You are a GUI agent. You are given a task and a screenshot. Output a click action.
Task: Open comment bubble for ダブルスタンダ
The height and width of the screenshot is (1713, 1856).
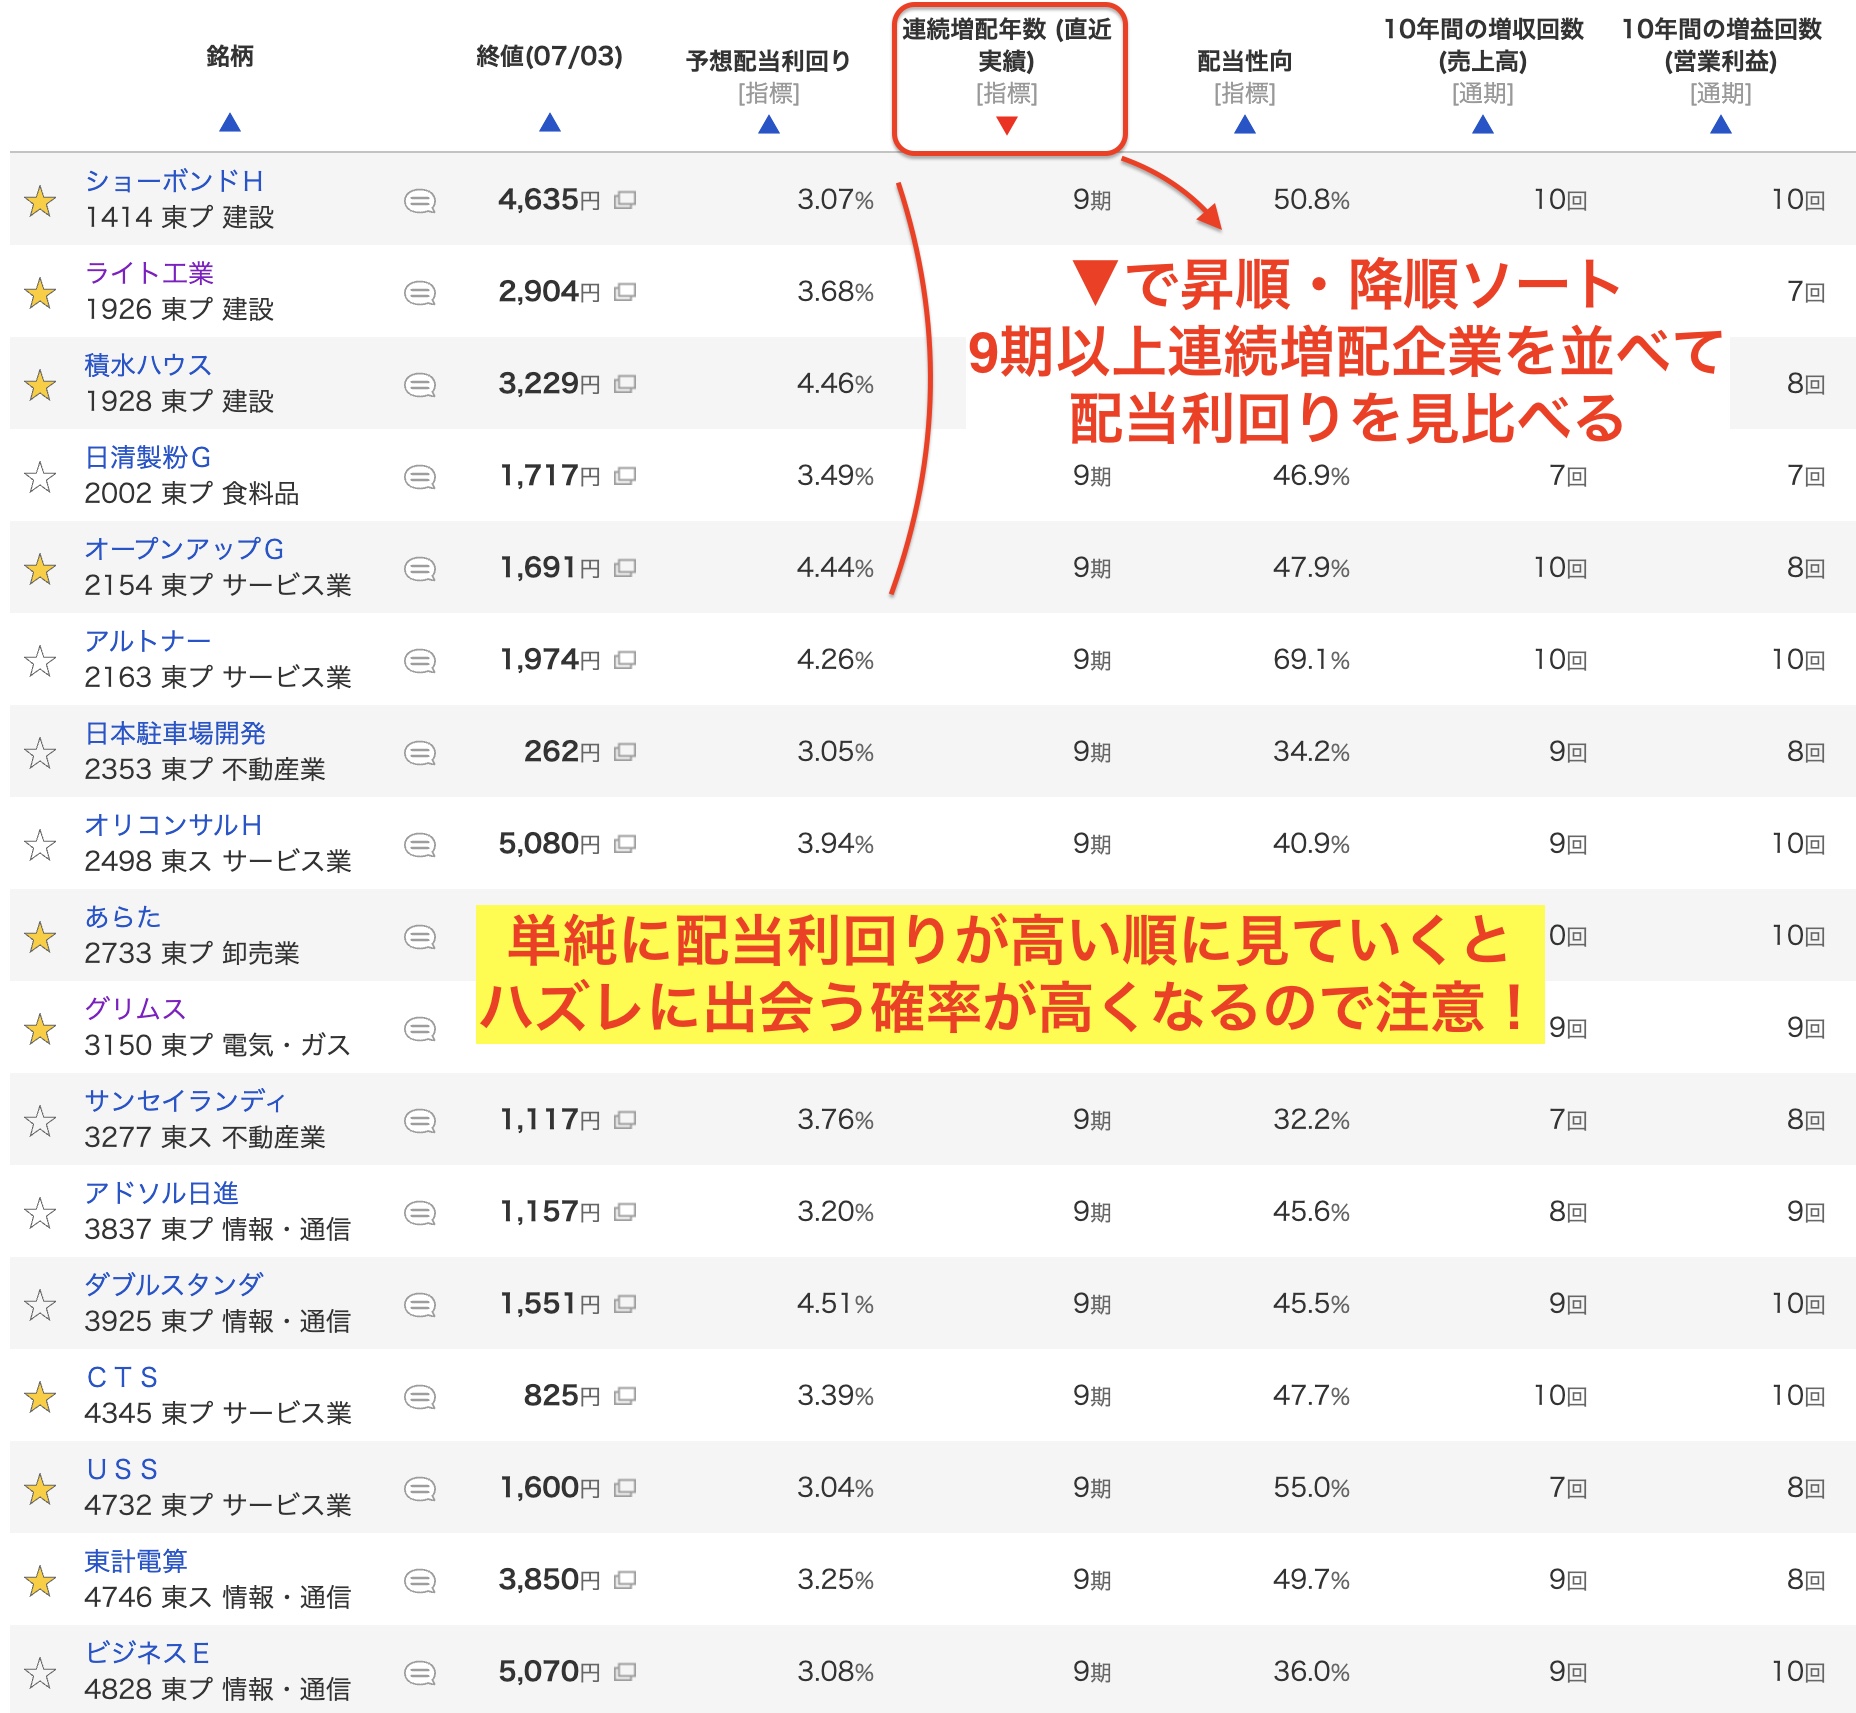coord(420,1305)
